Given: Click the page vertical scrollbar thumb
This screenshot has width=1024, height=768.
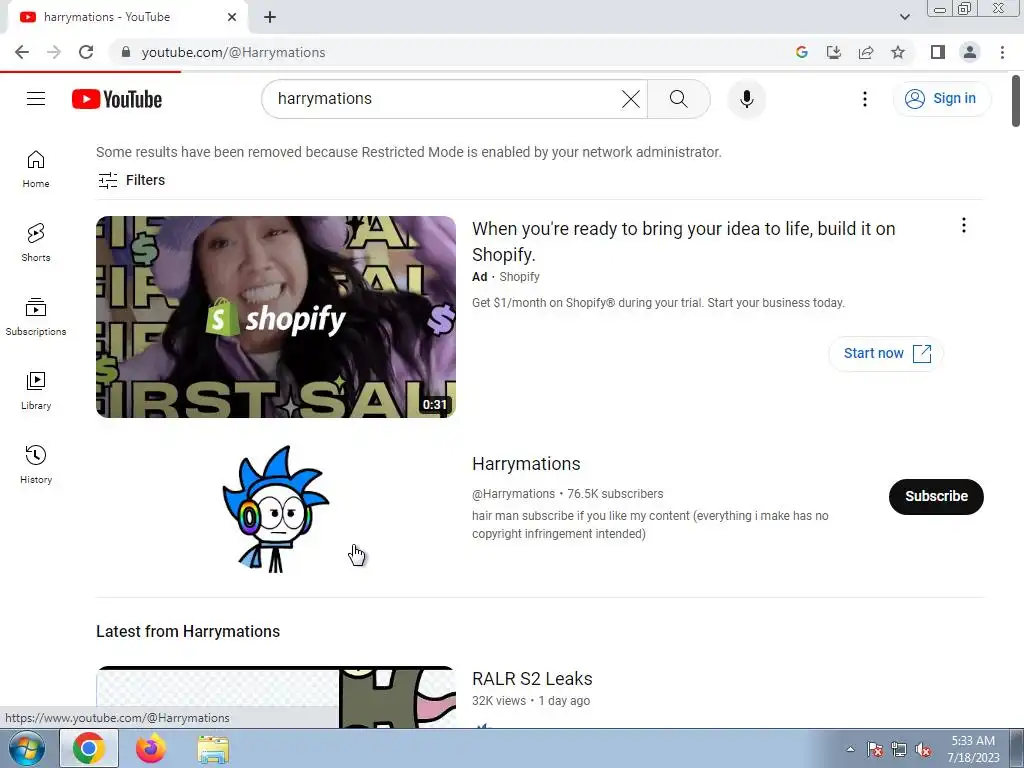Looking at the screenshot, I should (x=1016, y=101).
